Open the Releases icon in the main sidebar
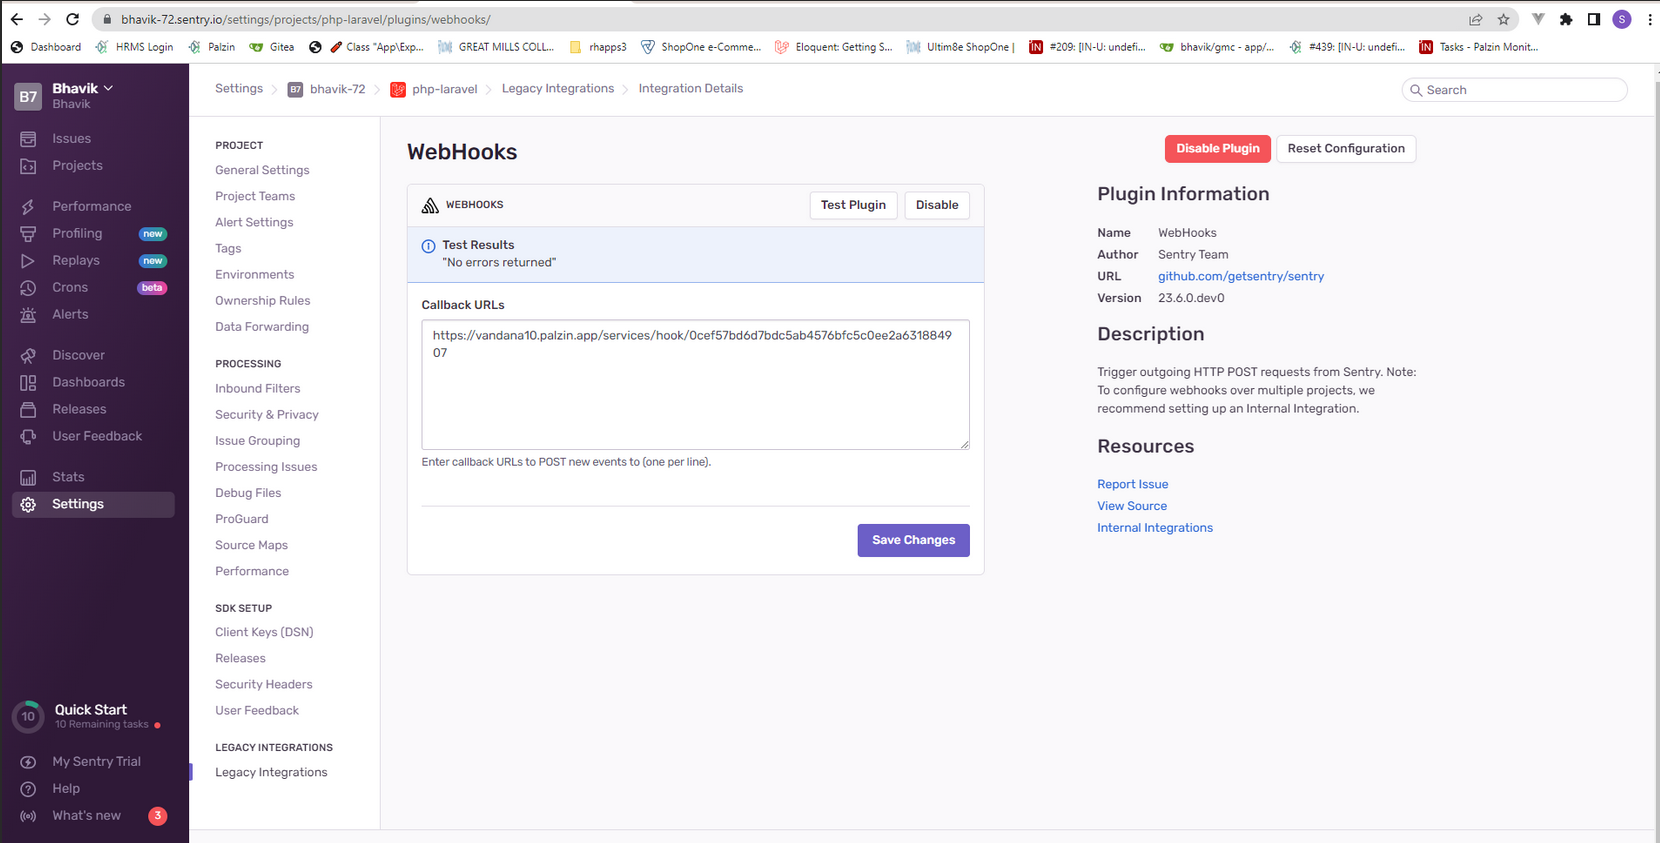The height and width of the screenshot is (843, 1660). pyautogui.click(x=28, y=410)
